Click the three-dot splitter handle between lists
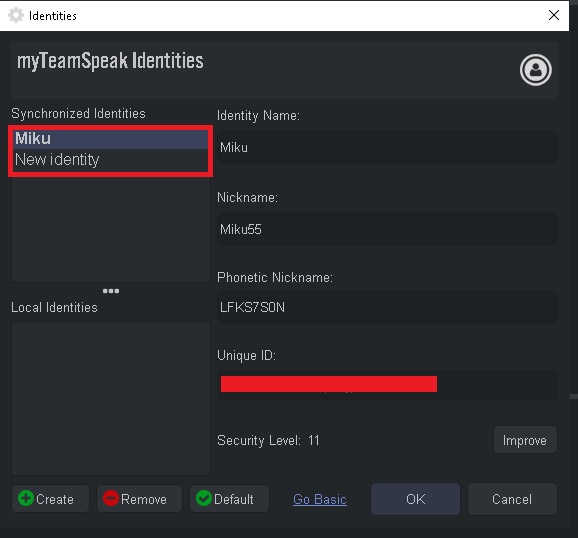This screenshot has height=538, width=578. click(111, 291)
